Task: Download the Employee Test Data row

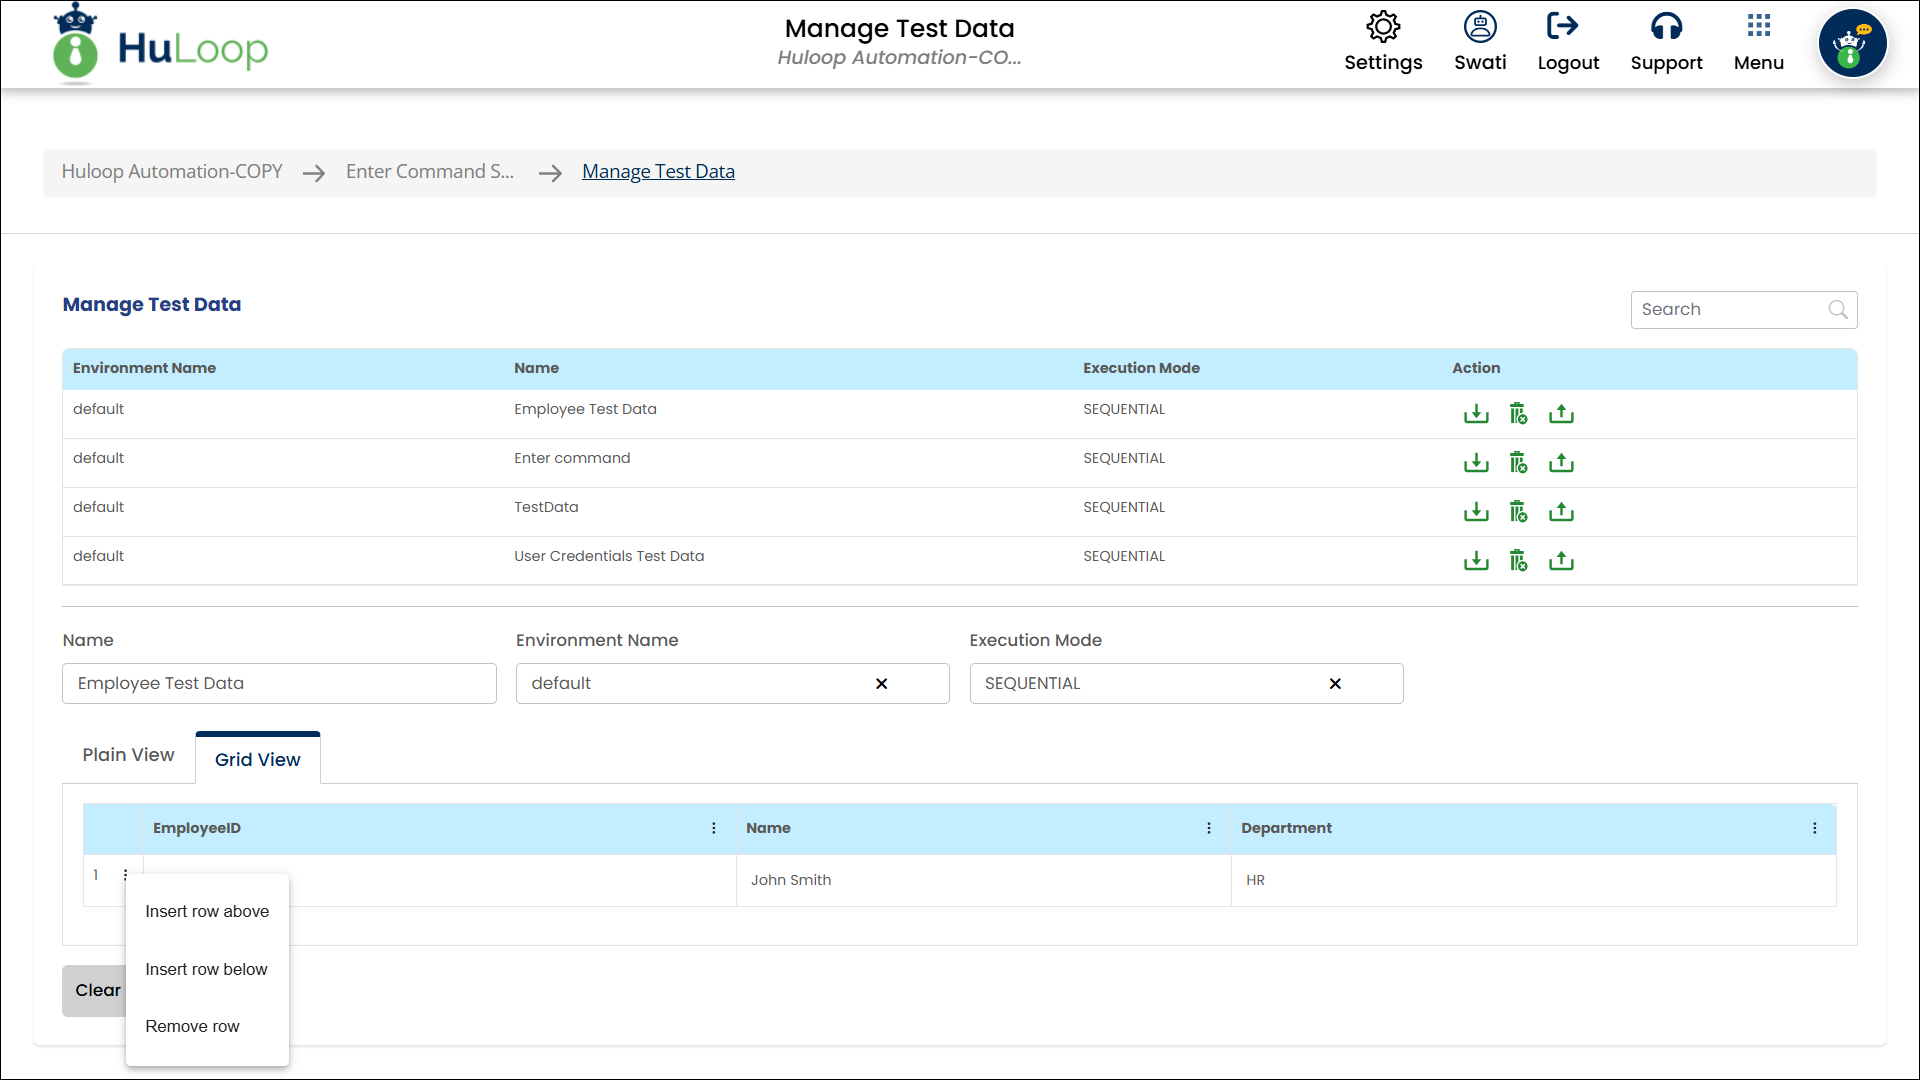Action: (x=1476, y=414)
